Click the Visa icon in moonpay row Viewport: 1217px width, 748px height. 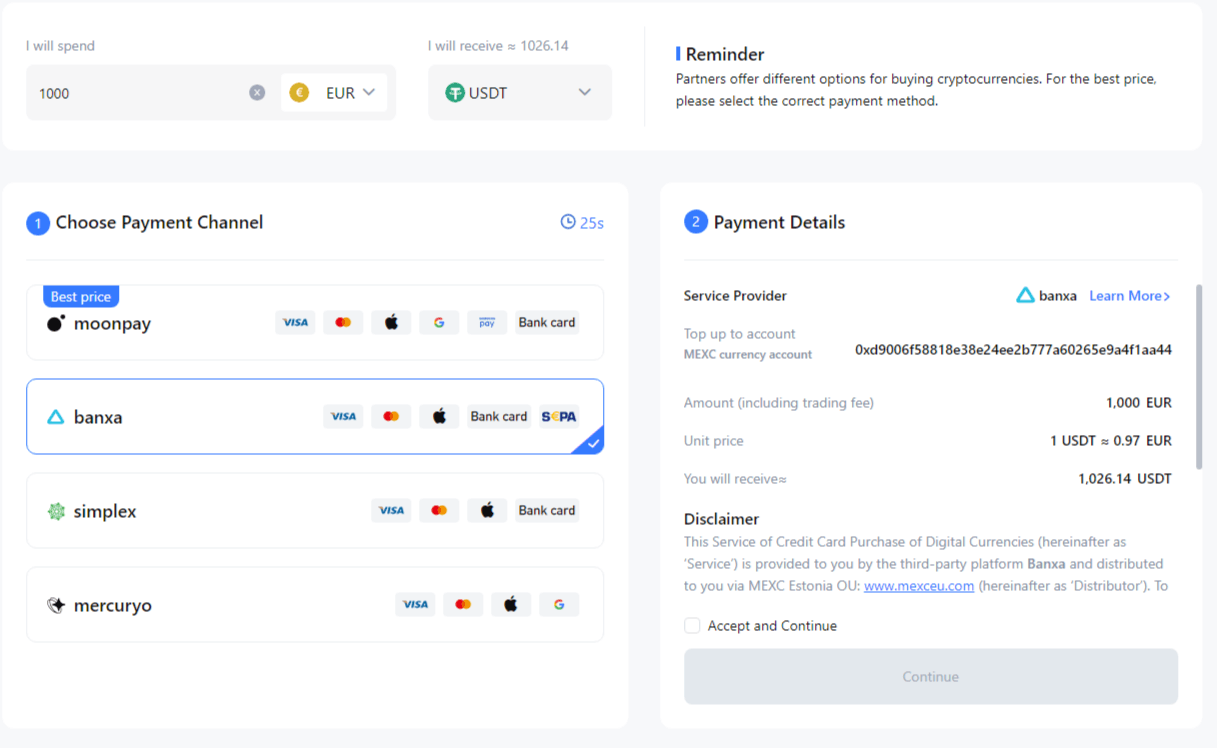[x=295, y=323]
